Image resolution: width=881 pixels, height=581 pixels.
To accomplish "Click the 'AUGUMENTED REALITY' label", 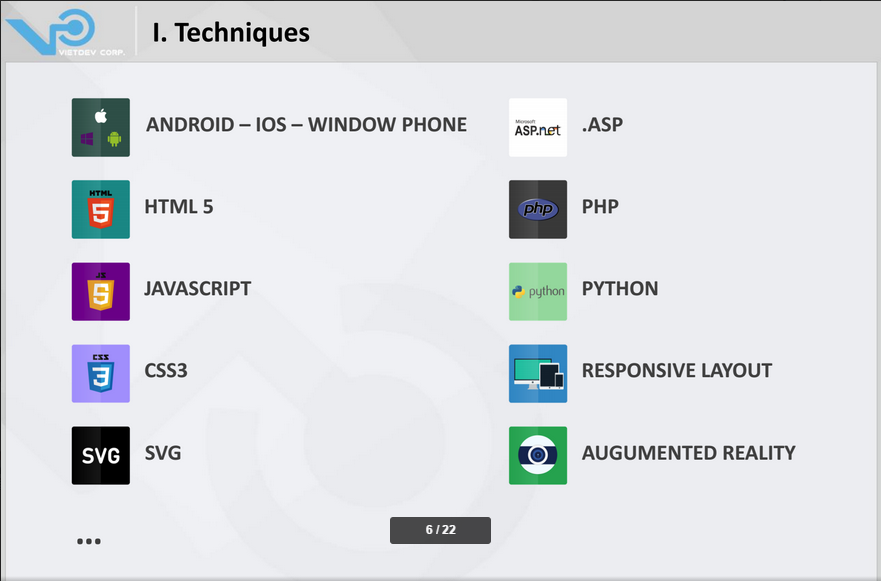I will click(x=688, y=453).
